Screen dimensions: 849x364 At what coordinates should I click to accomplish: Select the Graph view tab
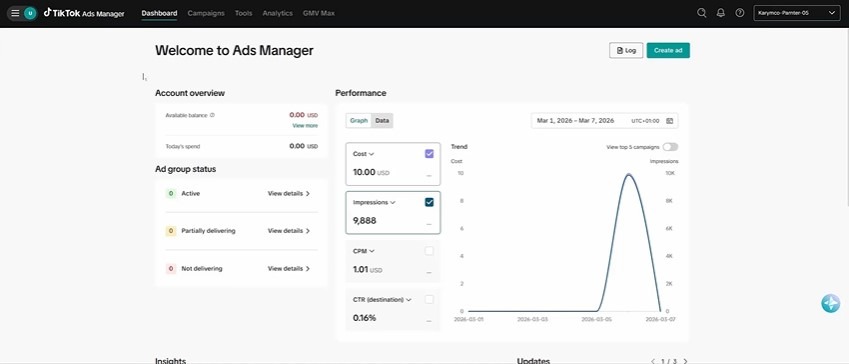(358, 121)
